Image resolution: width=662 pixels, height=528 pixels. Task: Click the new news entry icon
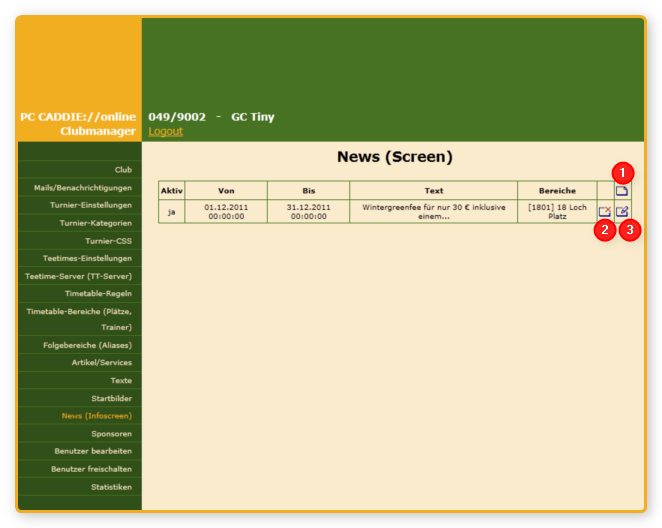(x=621, y=191)
